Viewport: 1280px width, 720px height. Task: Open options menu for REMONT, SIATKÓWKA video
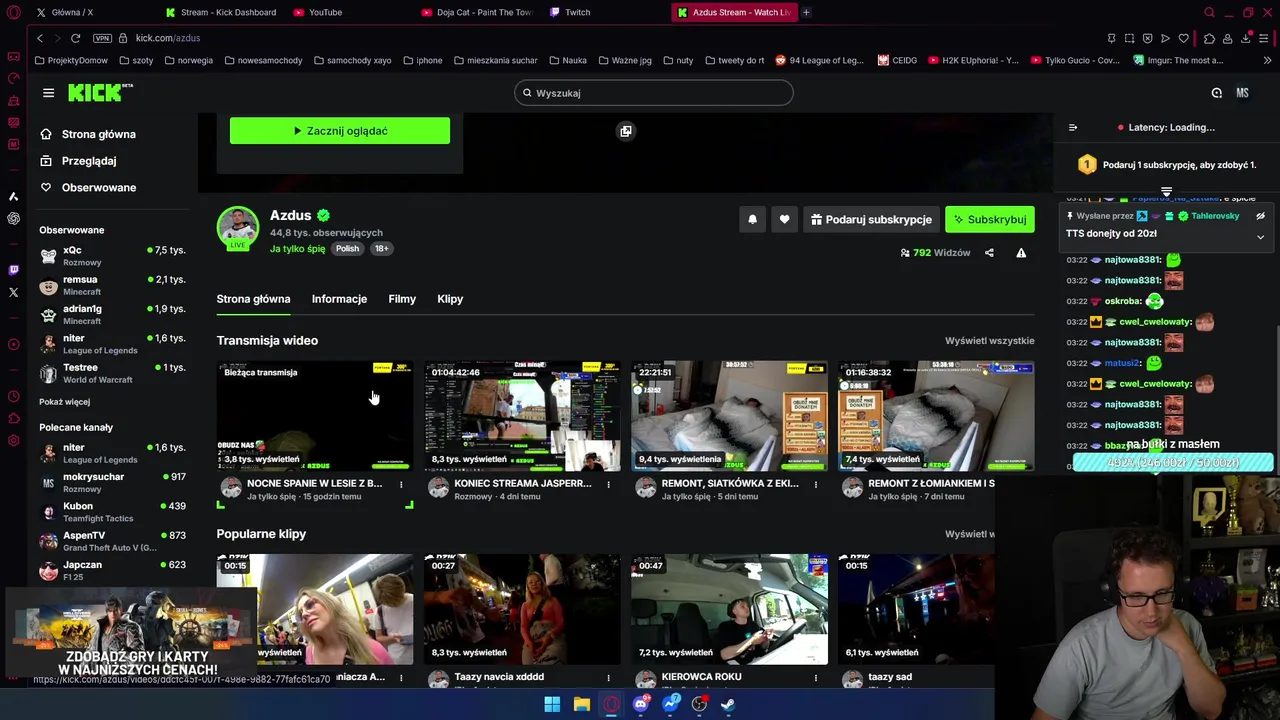[815, 484]
